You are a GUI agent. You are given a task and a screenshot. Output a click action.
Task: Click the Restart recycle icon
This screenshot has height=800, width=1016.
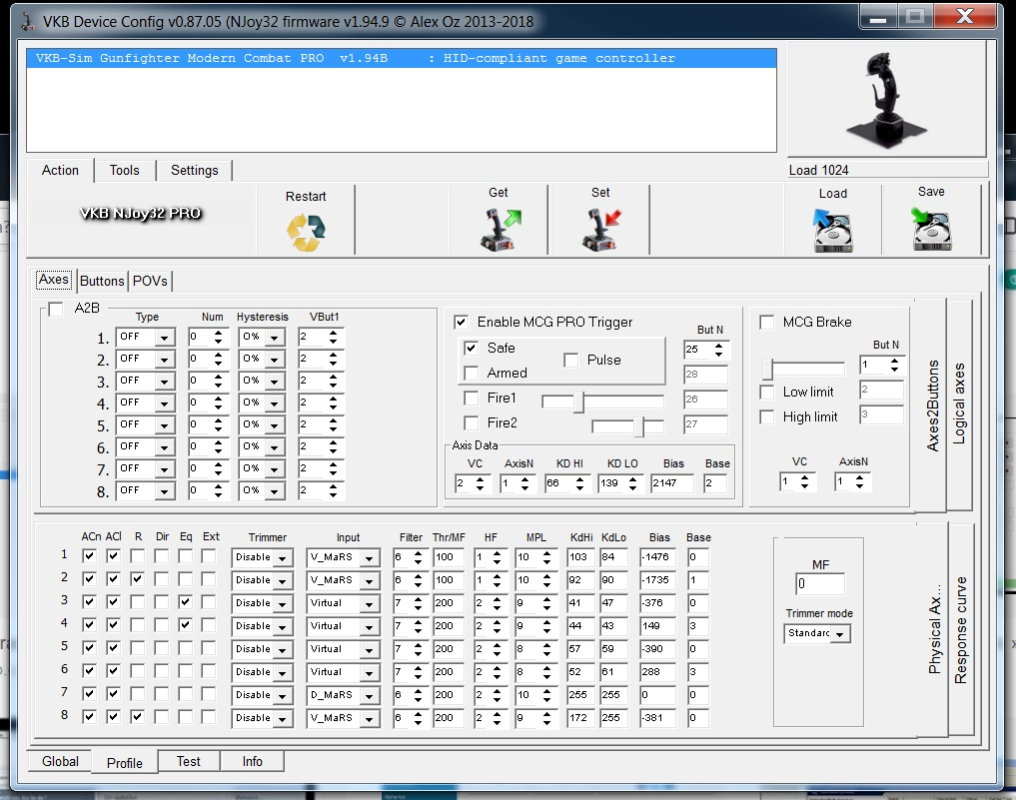pos(306,232)
